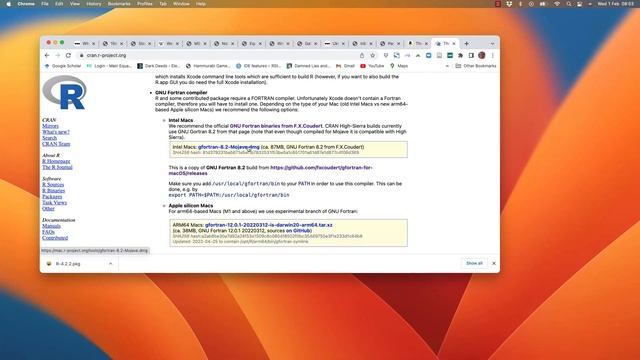Download the gfortran-12.0.1 arm64 tar.xz
640x360 pixels.
269,225
